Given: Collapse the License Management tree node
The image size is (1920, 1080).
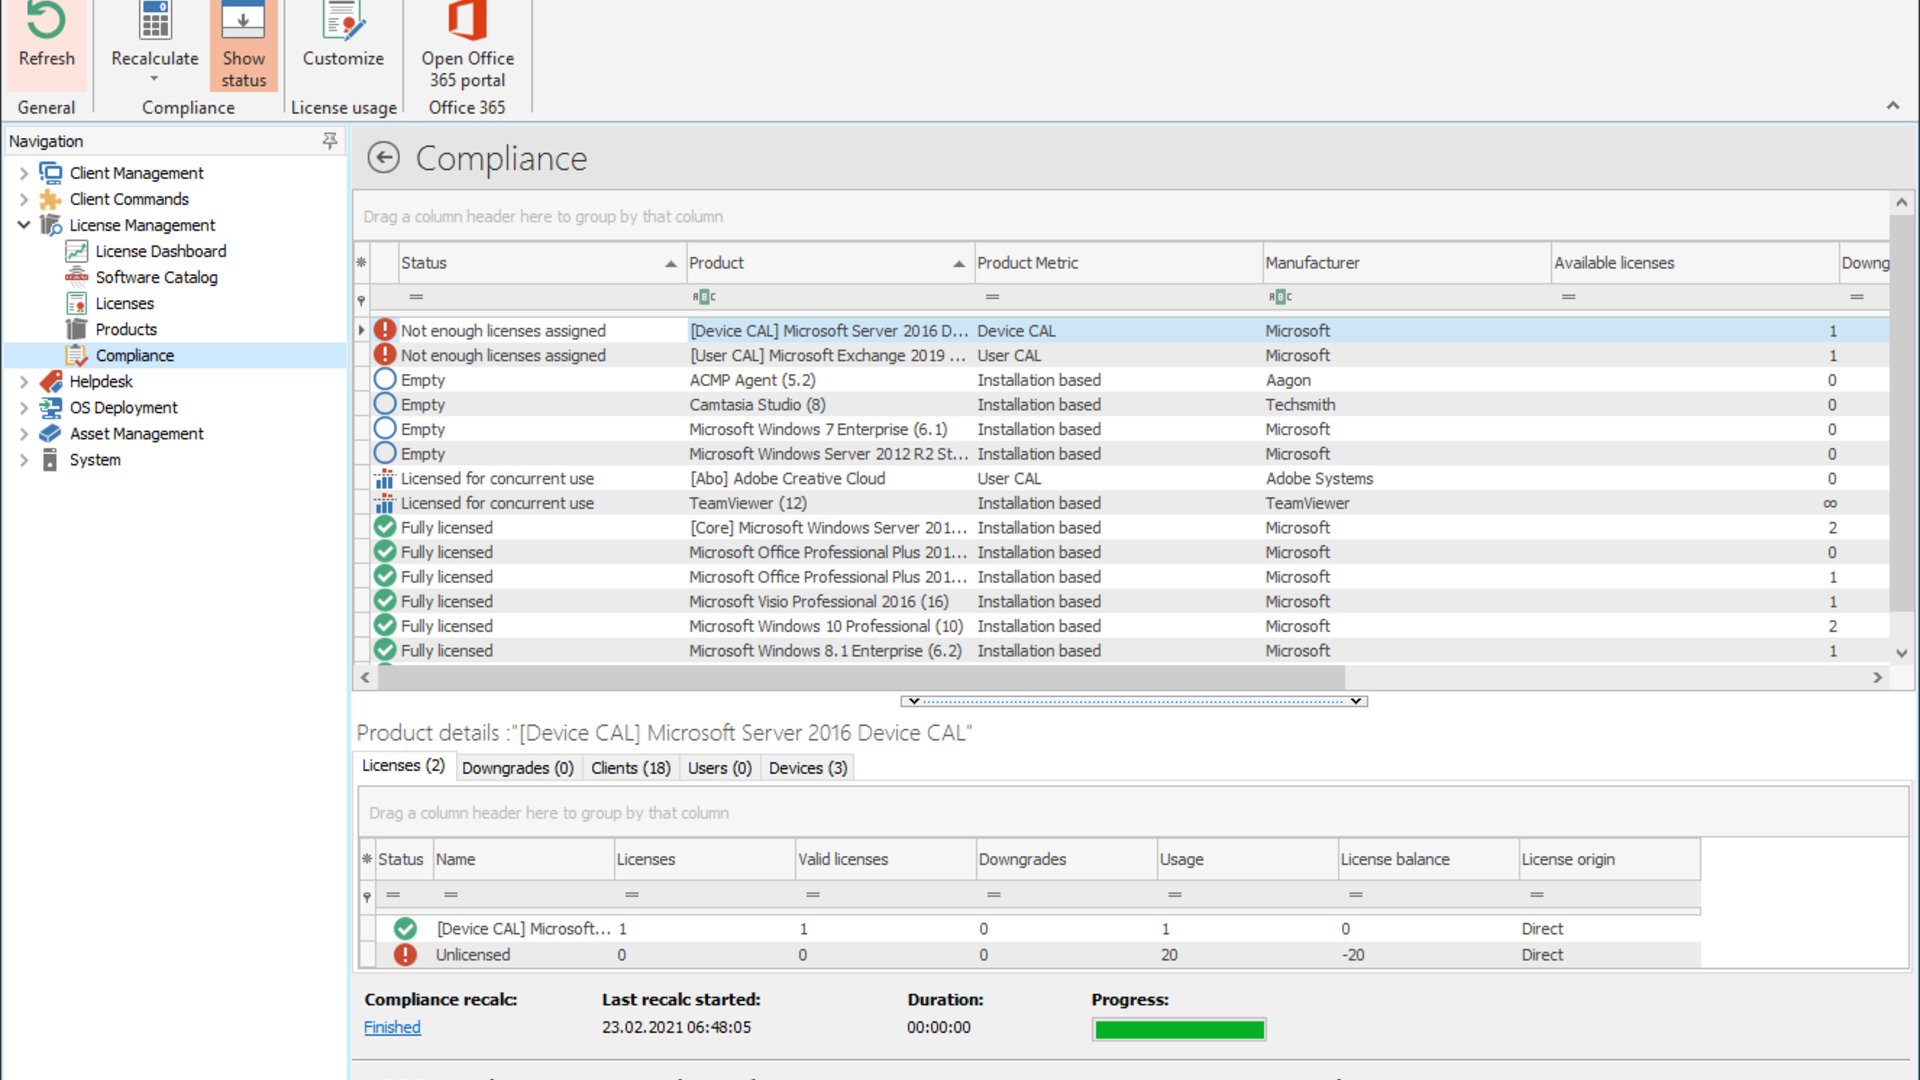Looking at the screenshot, I should coord(24,225).
